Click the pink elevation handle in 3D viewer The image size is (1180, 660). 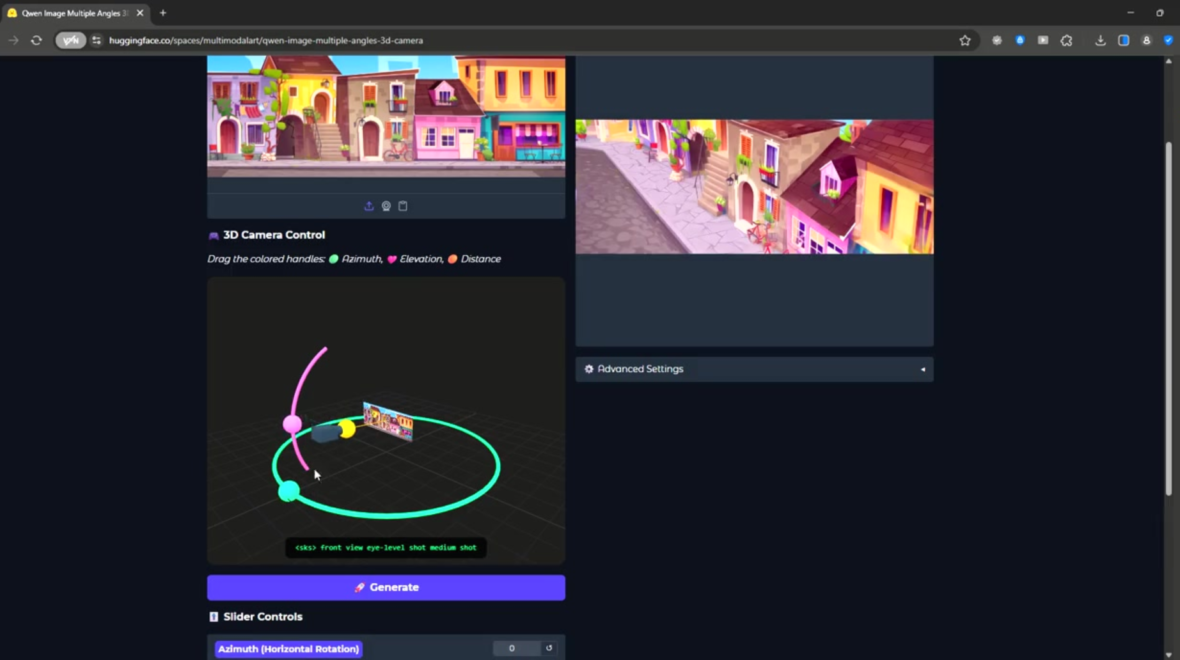point(292,424)
